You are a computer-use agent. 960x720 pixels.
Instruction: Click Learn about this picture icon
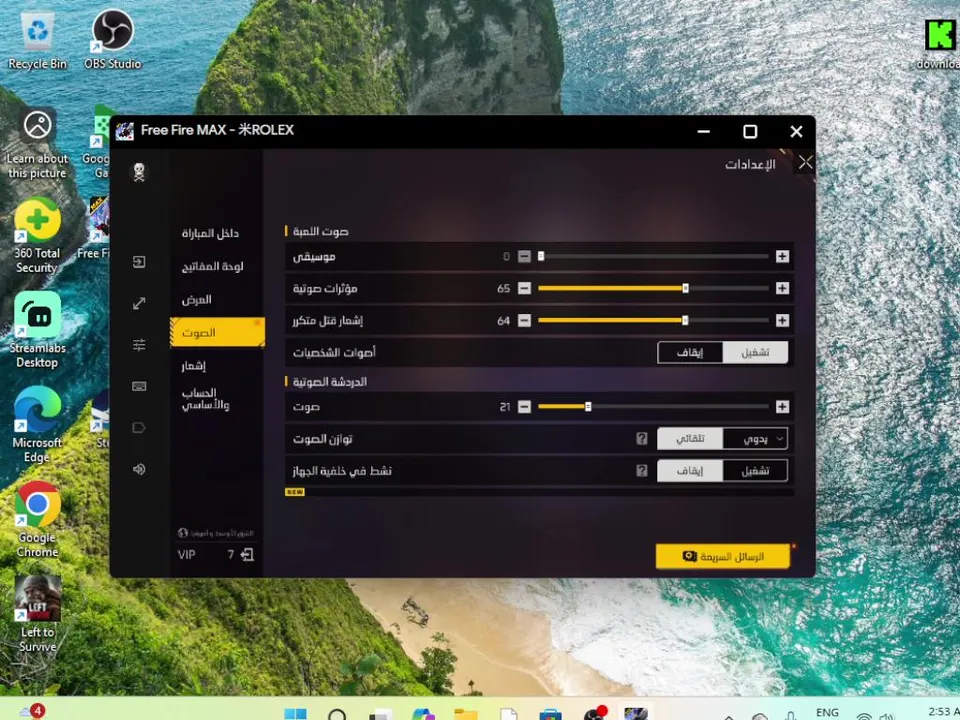pos(37,143)
